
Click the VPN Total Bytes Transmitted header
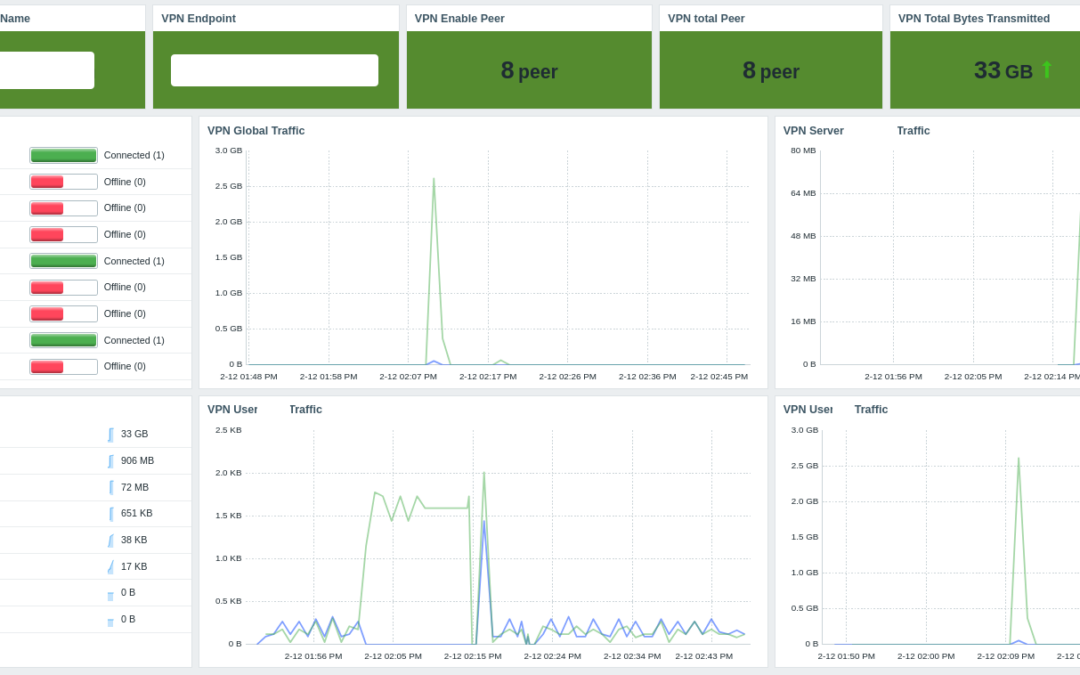coord(973,18)
